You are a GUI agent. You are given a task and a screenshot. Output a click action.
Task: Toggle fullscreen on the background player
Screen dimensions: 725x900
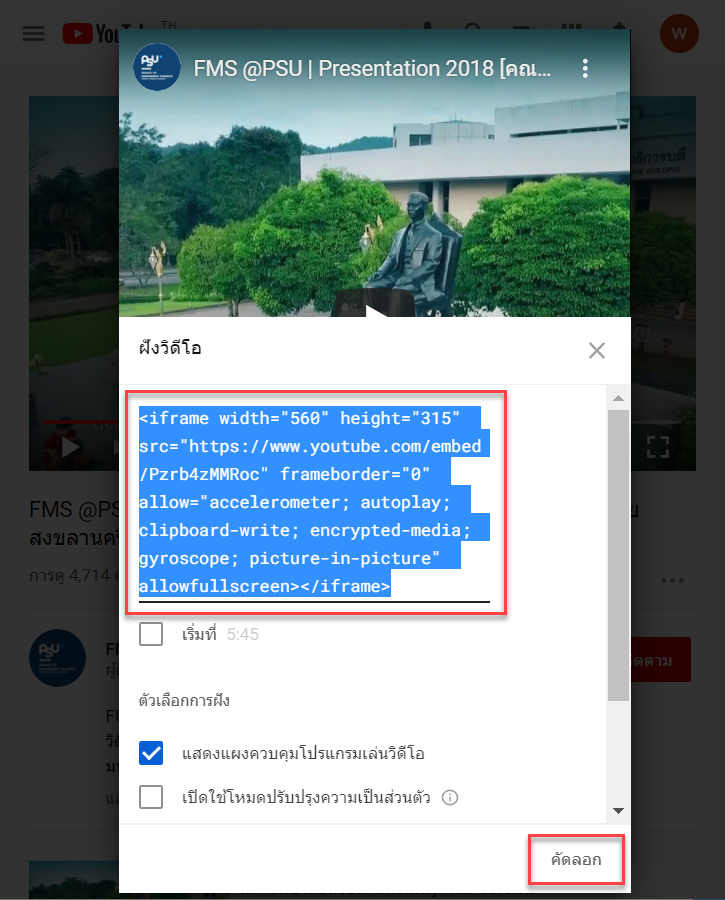(658, 447)
